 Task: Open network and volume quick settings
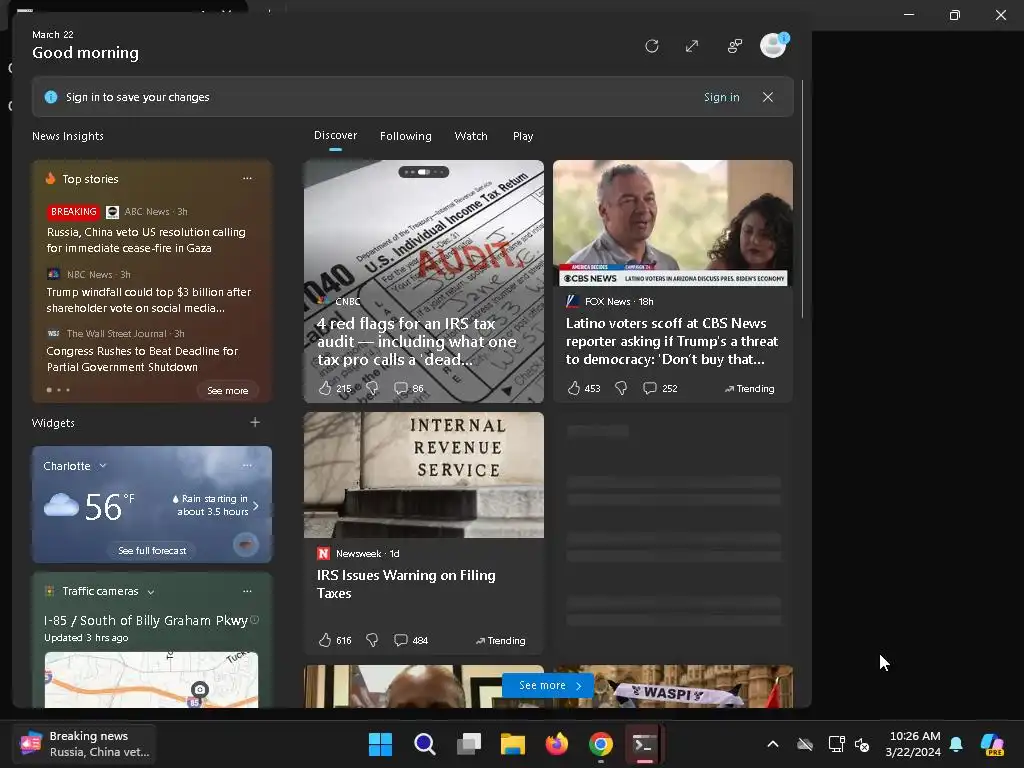848,744
